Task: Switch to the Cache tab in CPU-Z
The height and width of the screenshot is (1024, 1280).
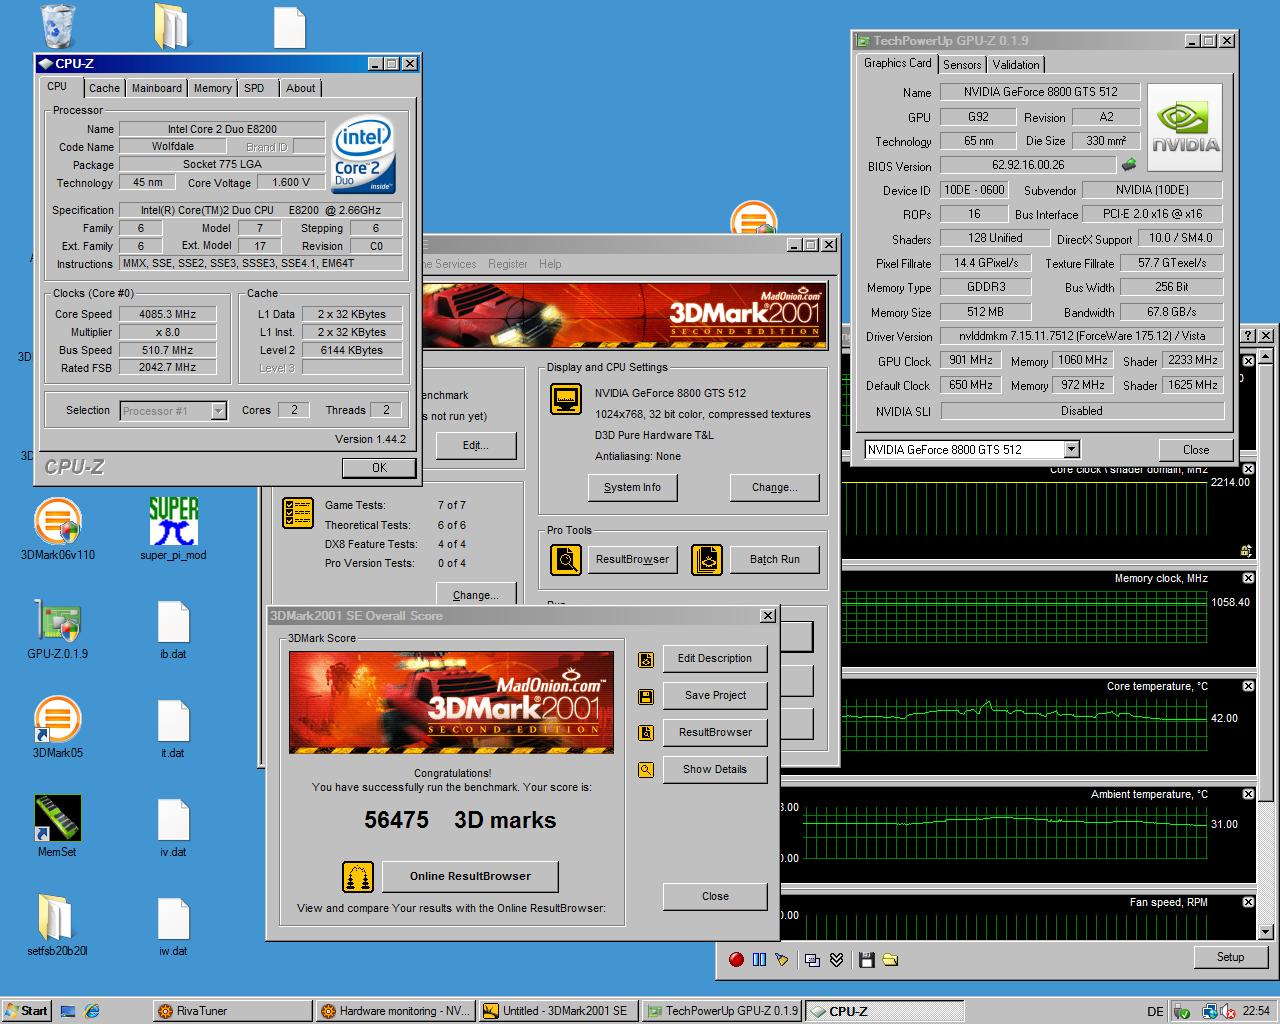Action: [x=104, y=88]
